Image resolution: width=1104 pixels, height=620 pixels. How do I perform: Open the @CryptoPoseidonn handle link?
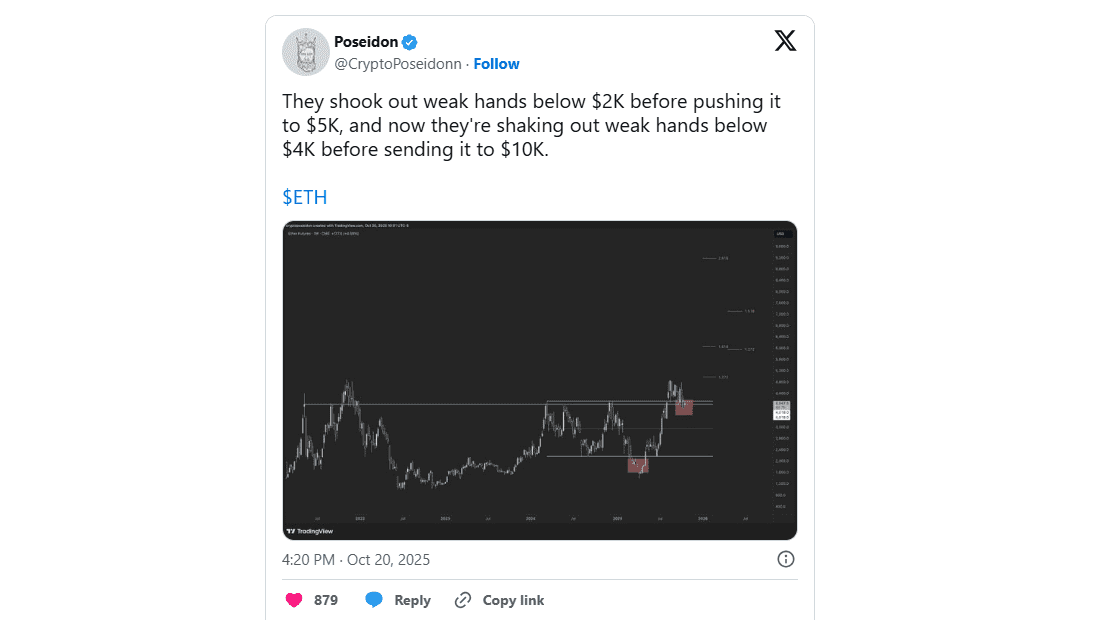[x=398, y=64]
